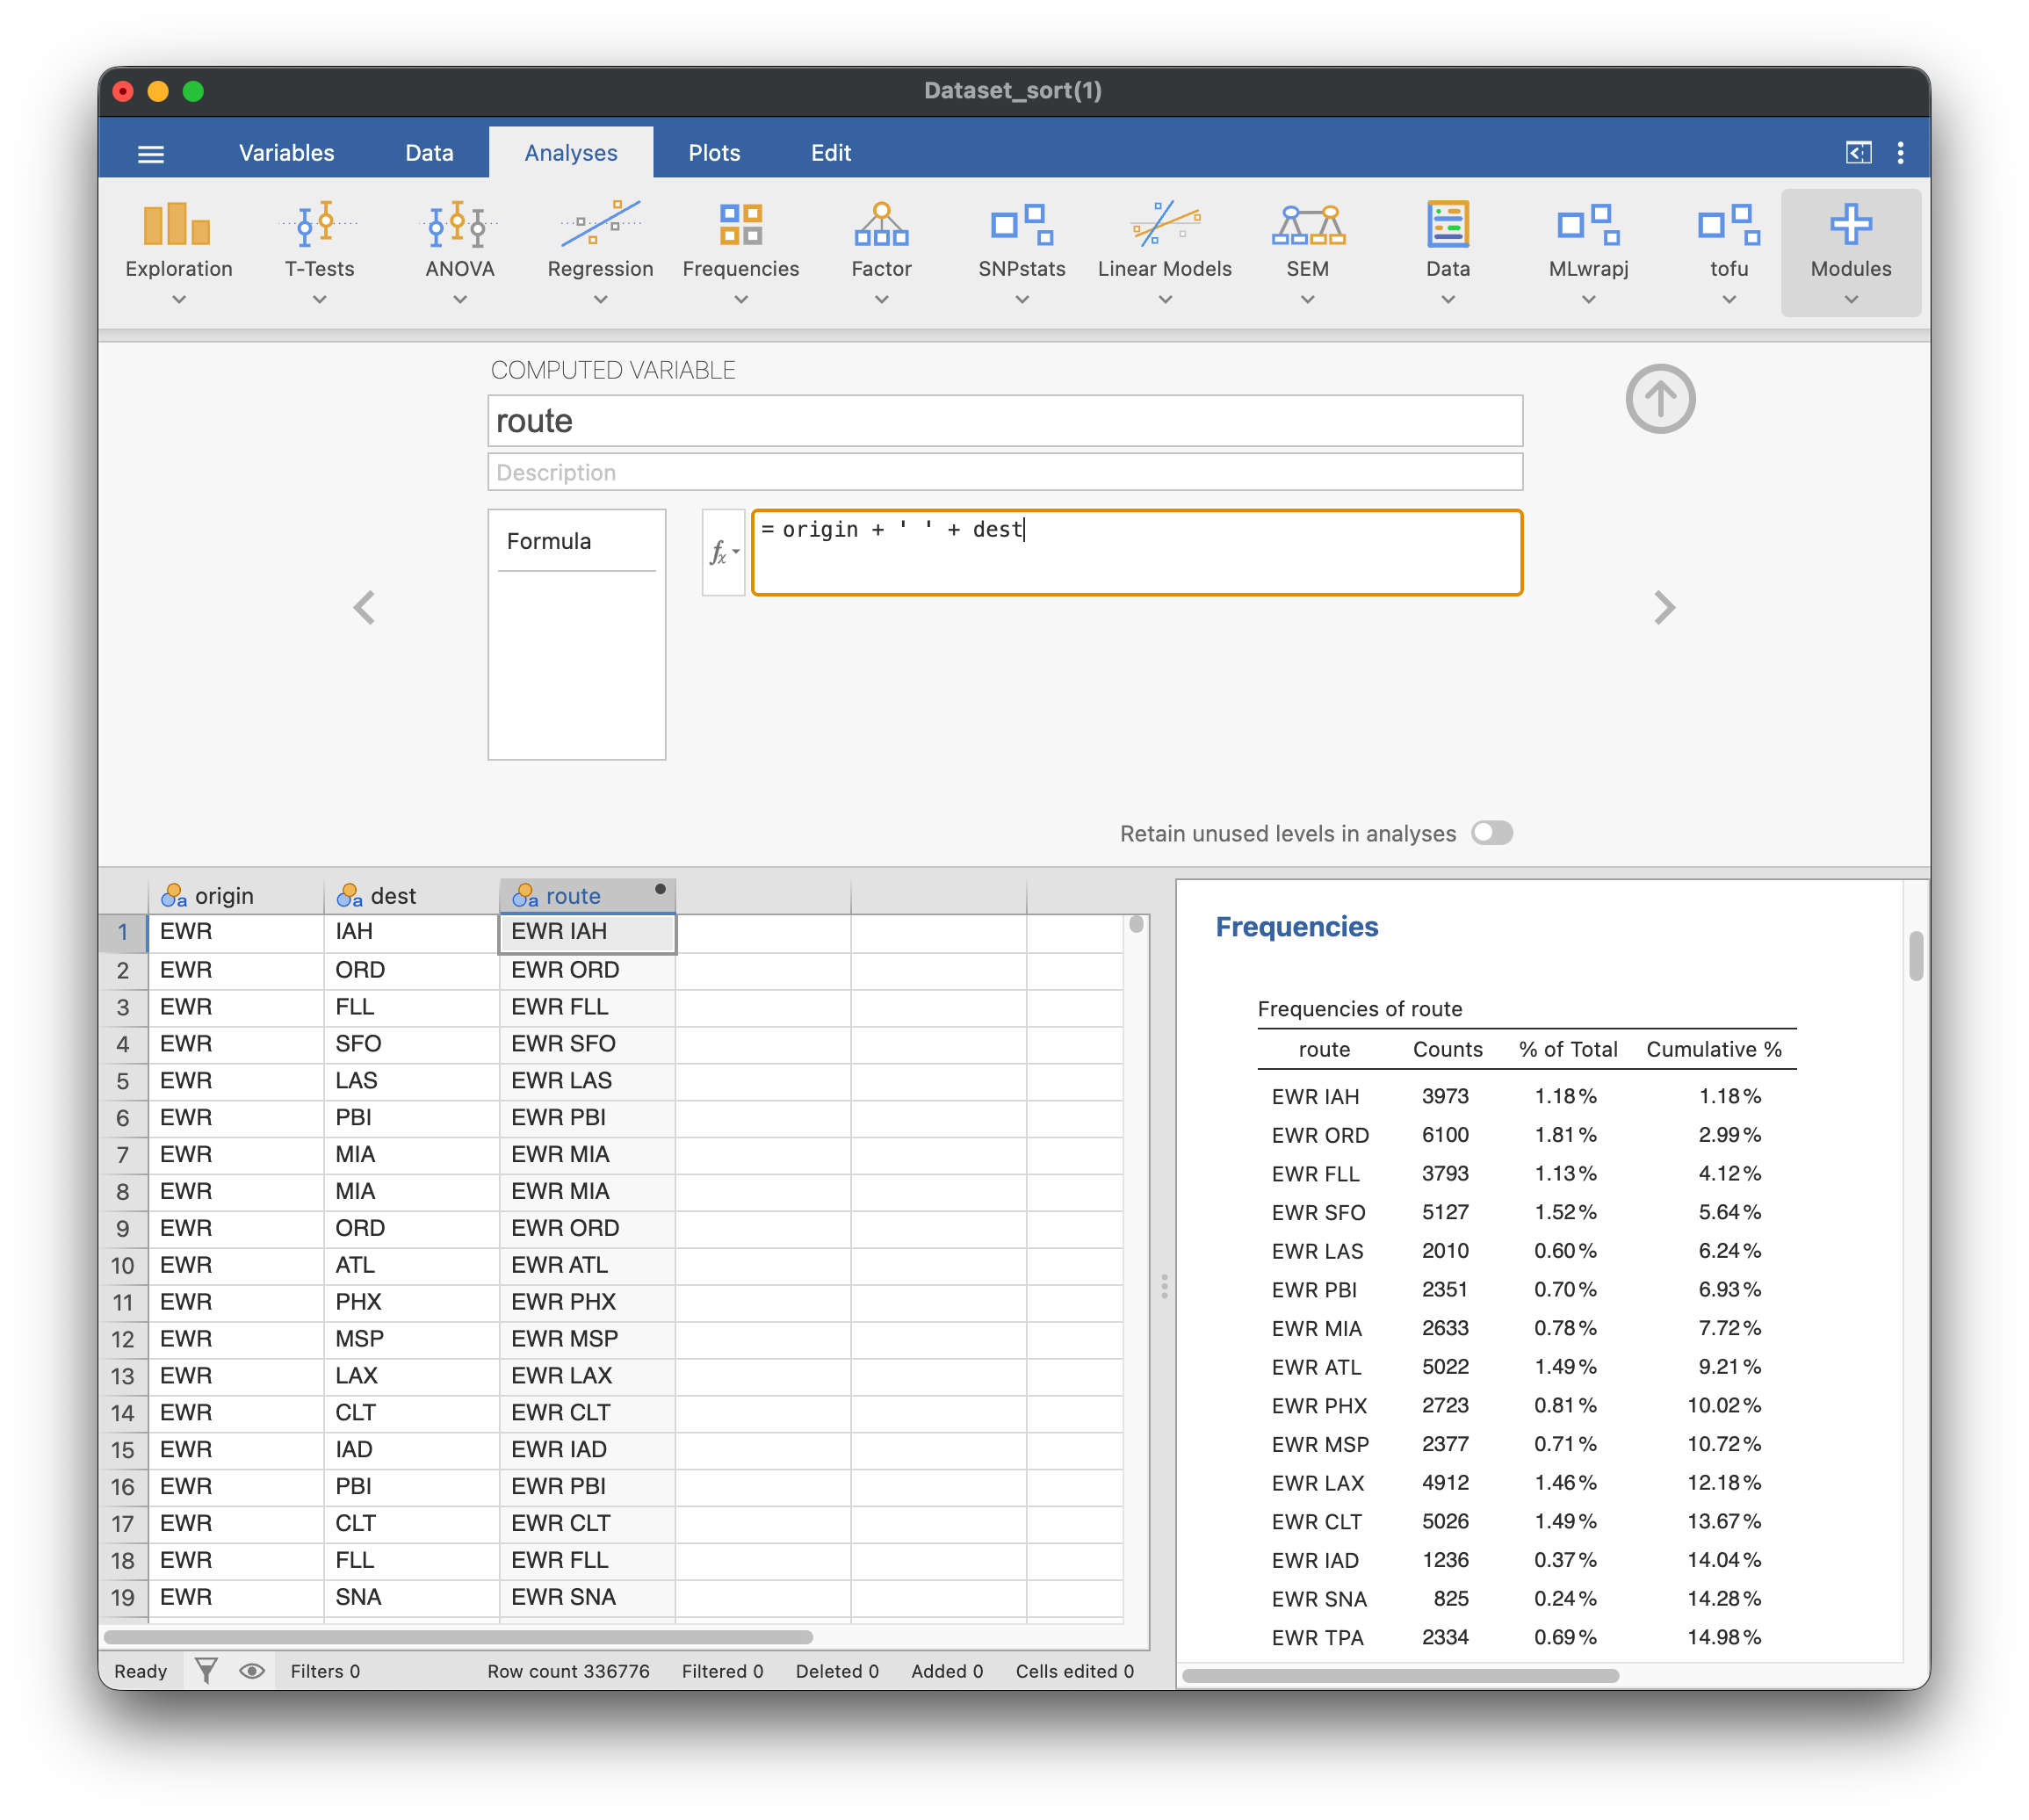This screenshot has height=1820, width=2029.
Task: Expand the Factor dropdown chevron
Action: point(881,299)
